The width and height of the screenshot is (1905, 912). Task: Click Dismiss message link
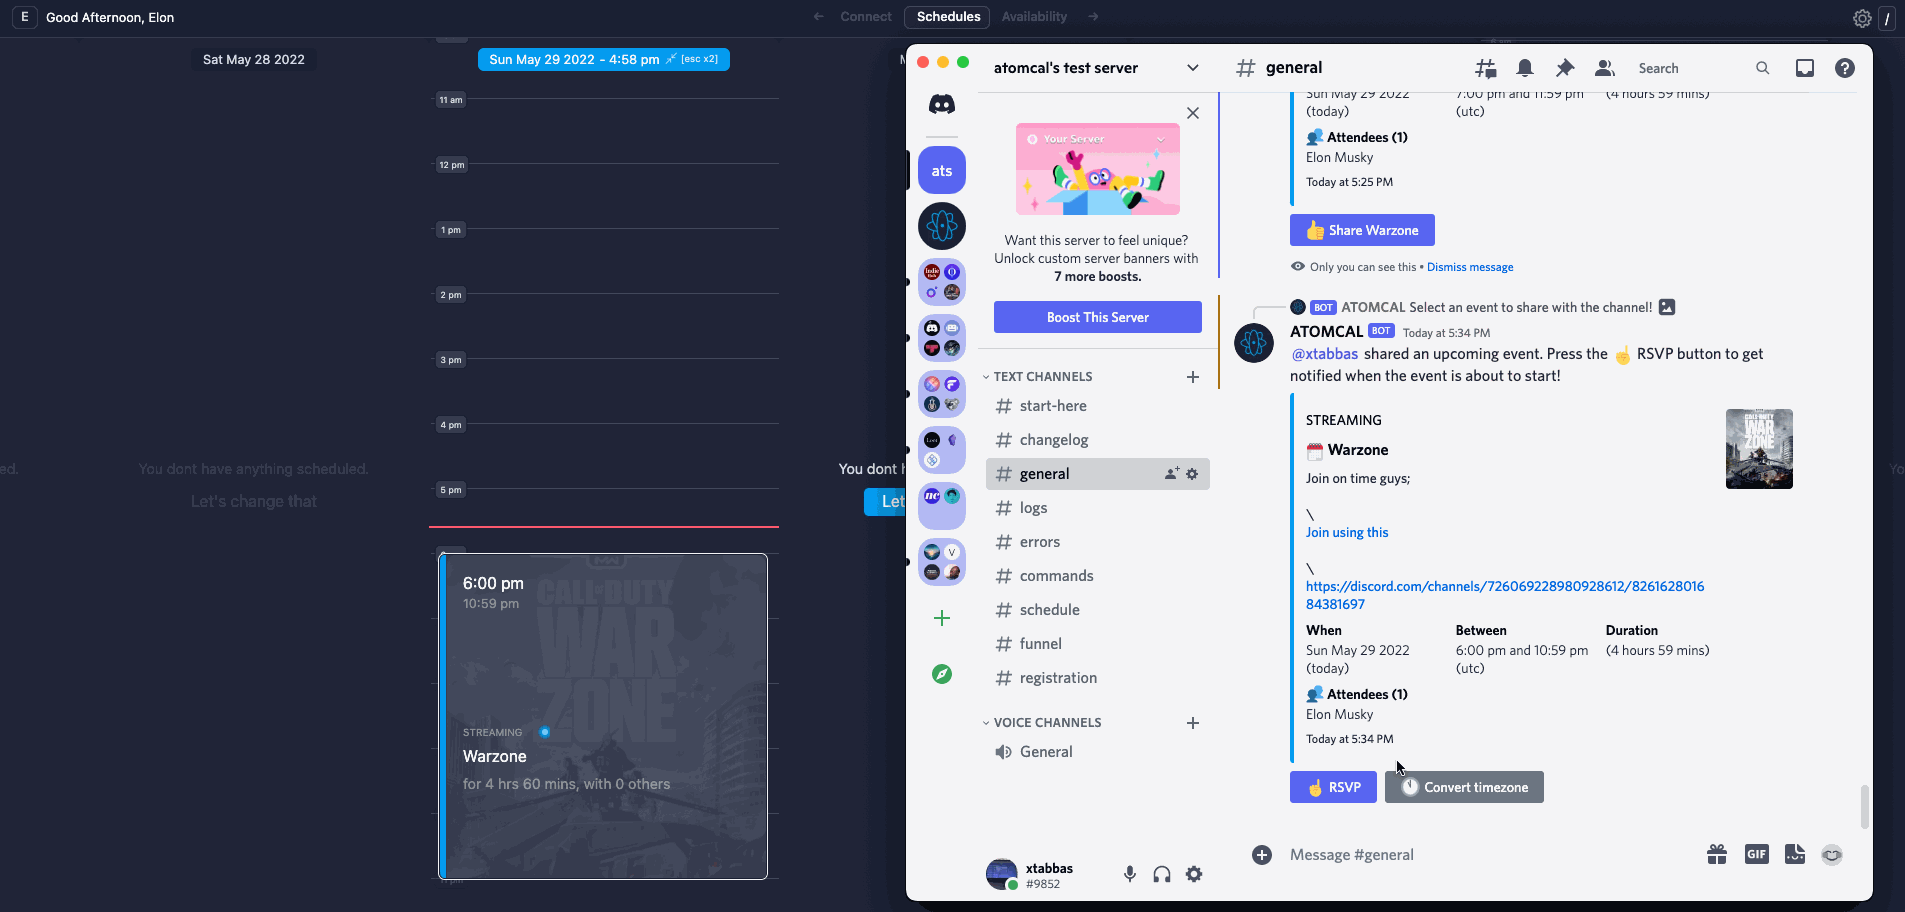coord(1470,267)
